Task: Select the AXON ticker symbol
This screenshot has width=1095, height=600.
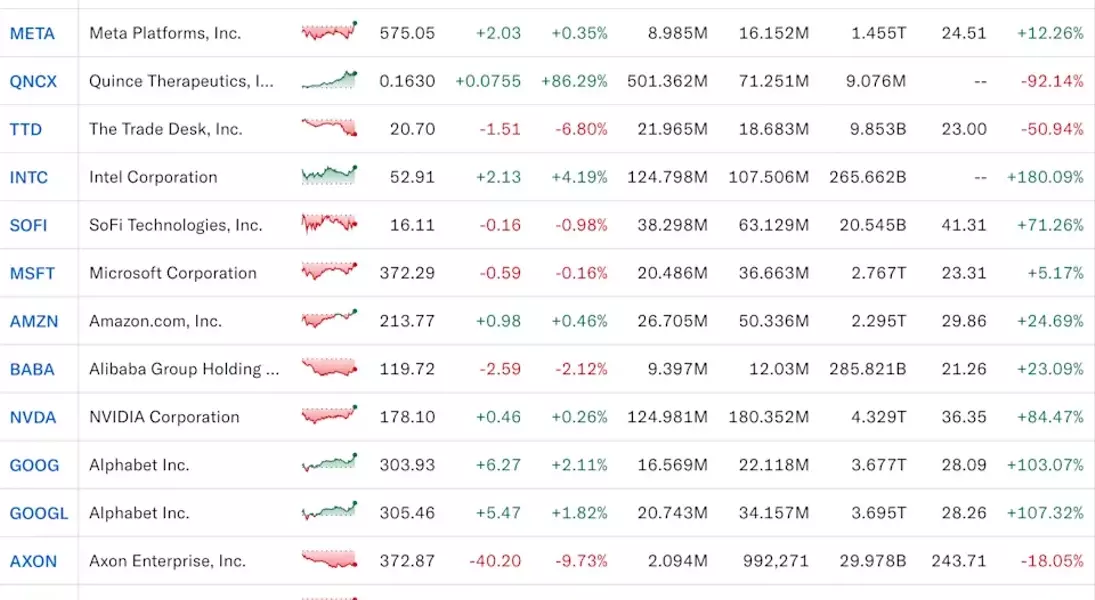Action: (x=33, y=561)
